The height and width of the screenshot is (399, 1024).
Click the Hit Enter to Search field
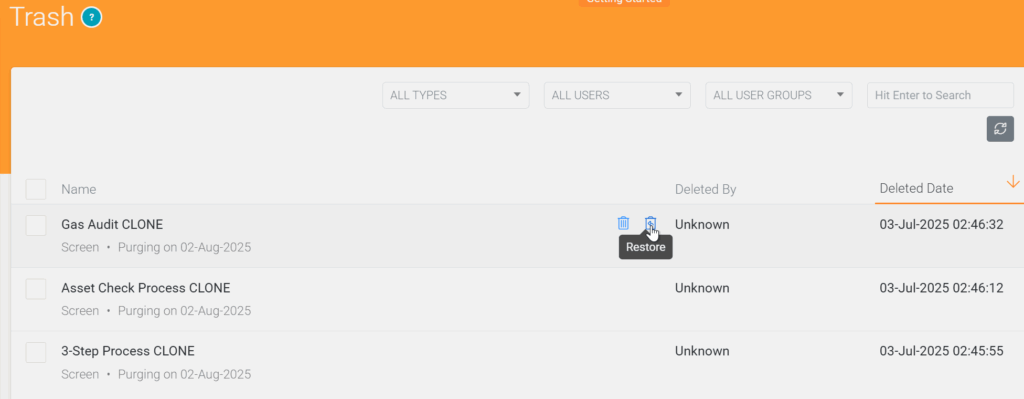coord(940,95)
